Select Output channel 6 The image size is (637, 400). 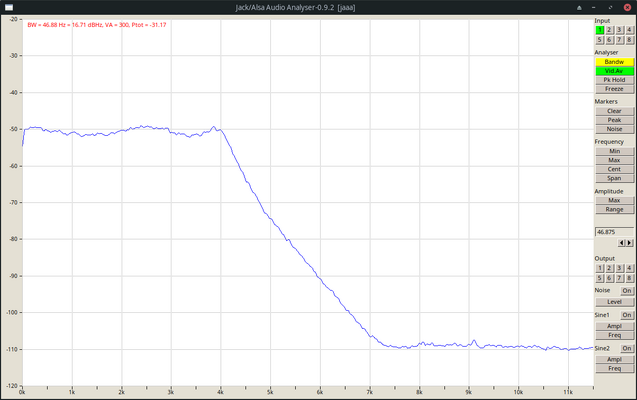[x=609, y=278]
